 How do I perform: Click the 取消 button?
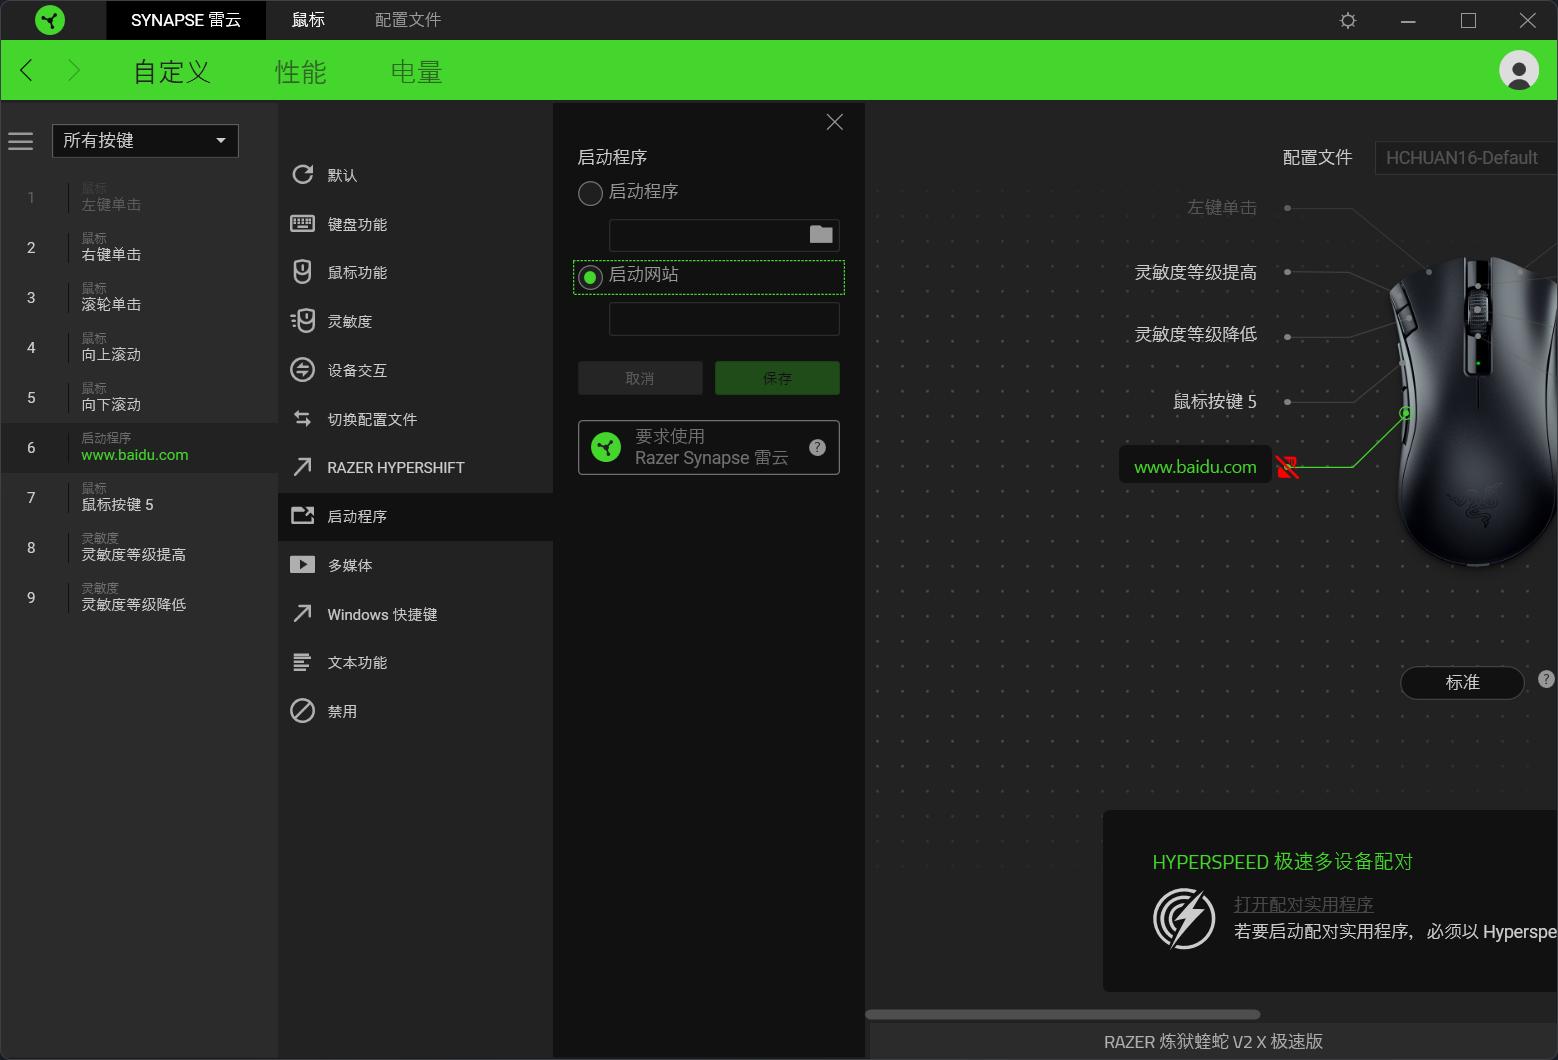click(x=640, y=378)
